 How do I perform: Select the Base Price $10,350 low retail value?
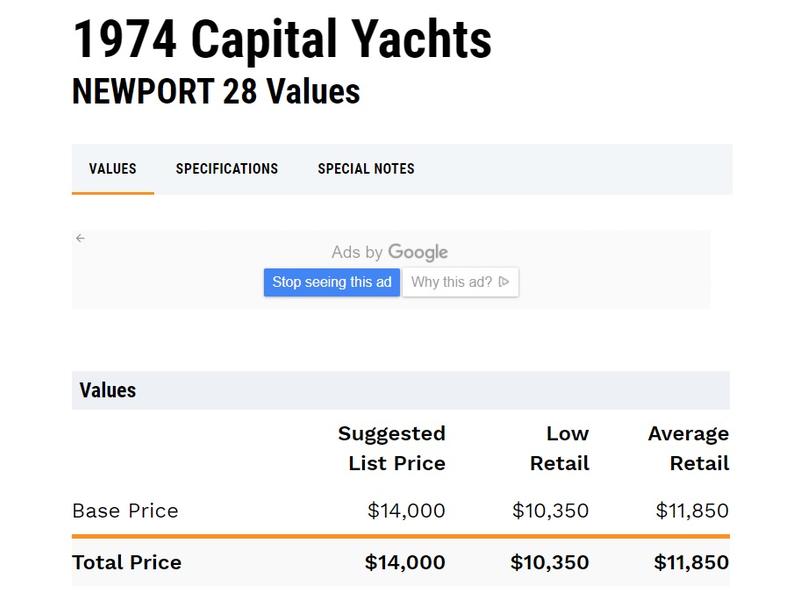click(551, 511)
